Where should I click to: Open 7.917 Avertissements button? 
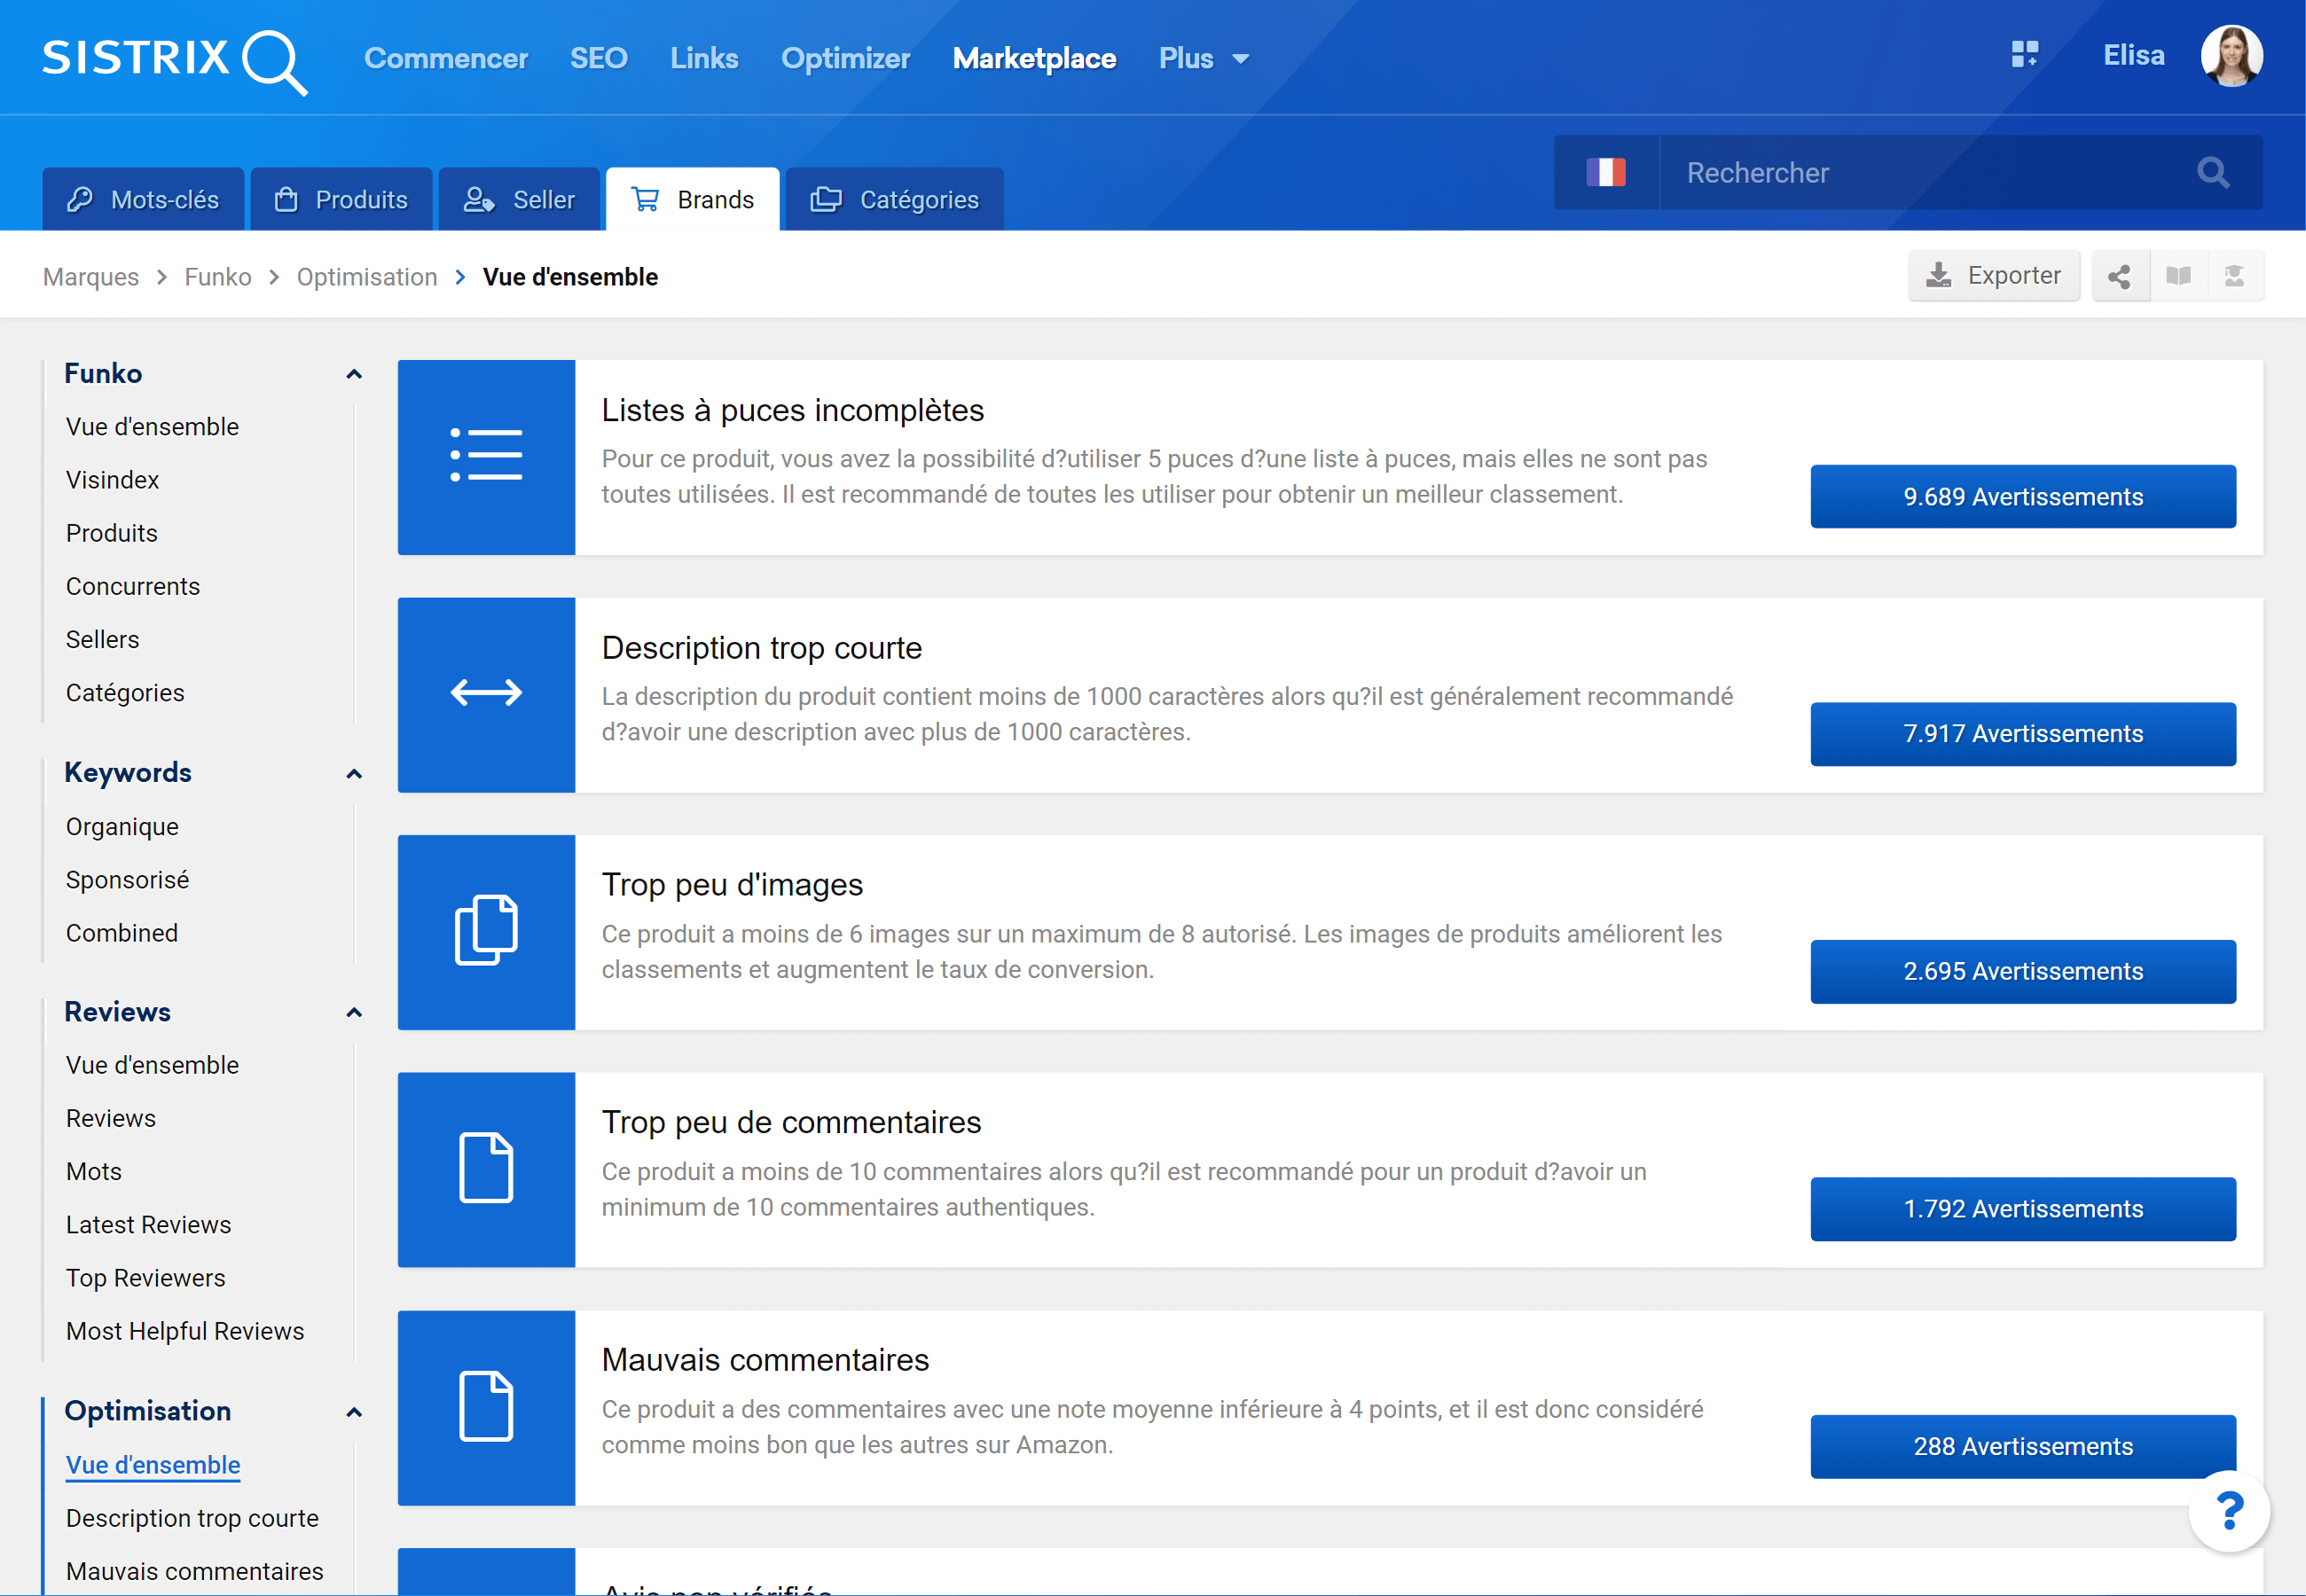coord(2023,734)
